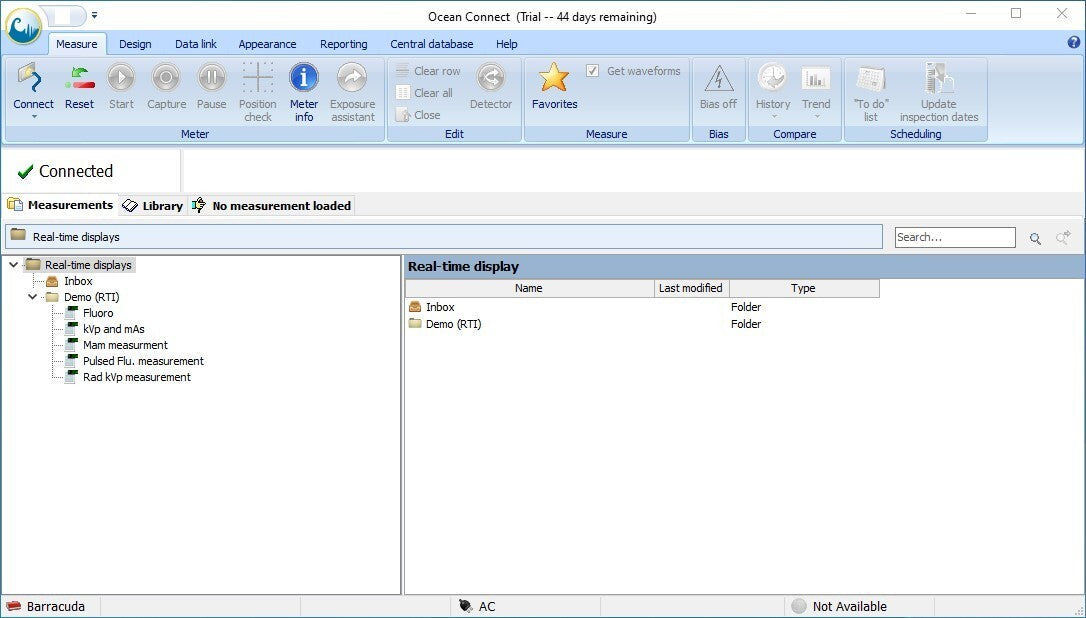Select Inbox in the tree
The width and height of the screenshot is (1086, 618).
[78, 281]
